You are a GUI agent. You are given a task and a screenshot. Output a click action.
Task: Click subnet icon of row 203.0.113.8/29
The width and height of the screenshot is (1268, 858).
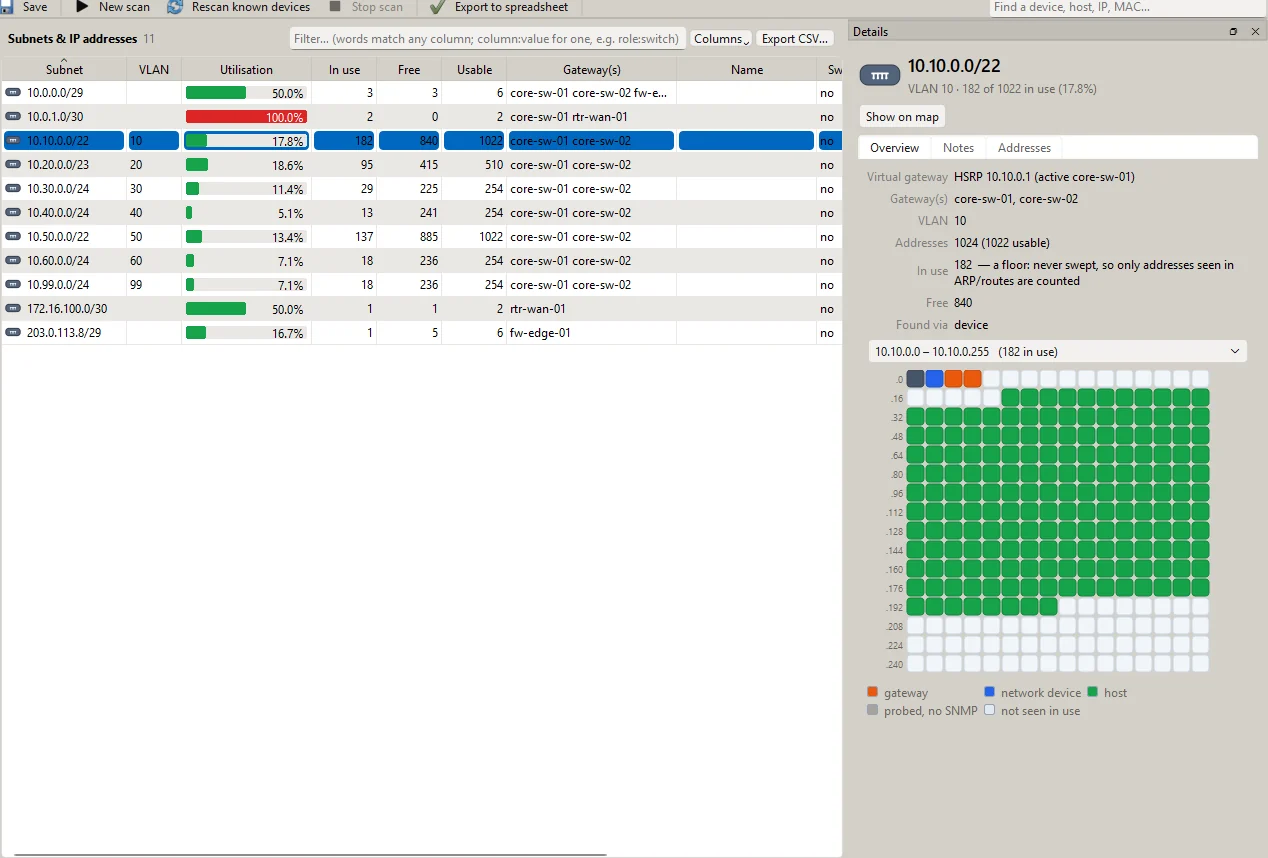(13, 333)
